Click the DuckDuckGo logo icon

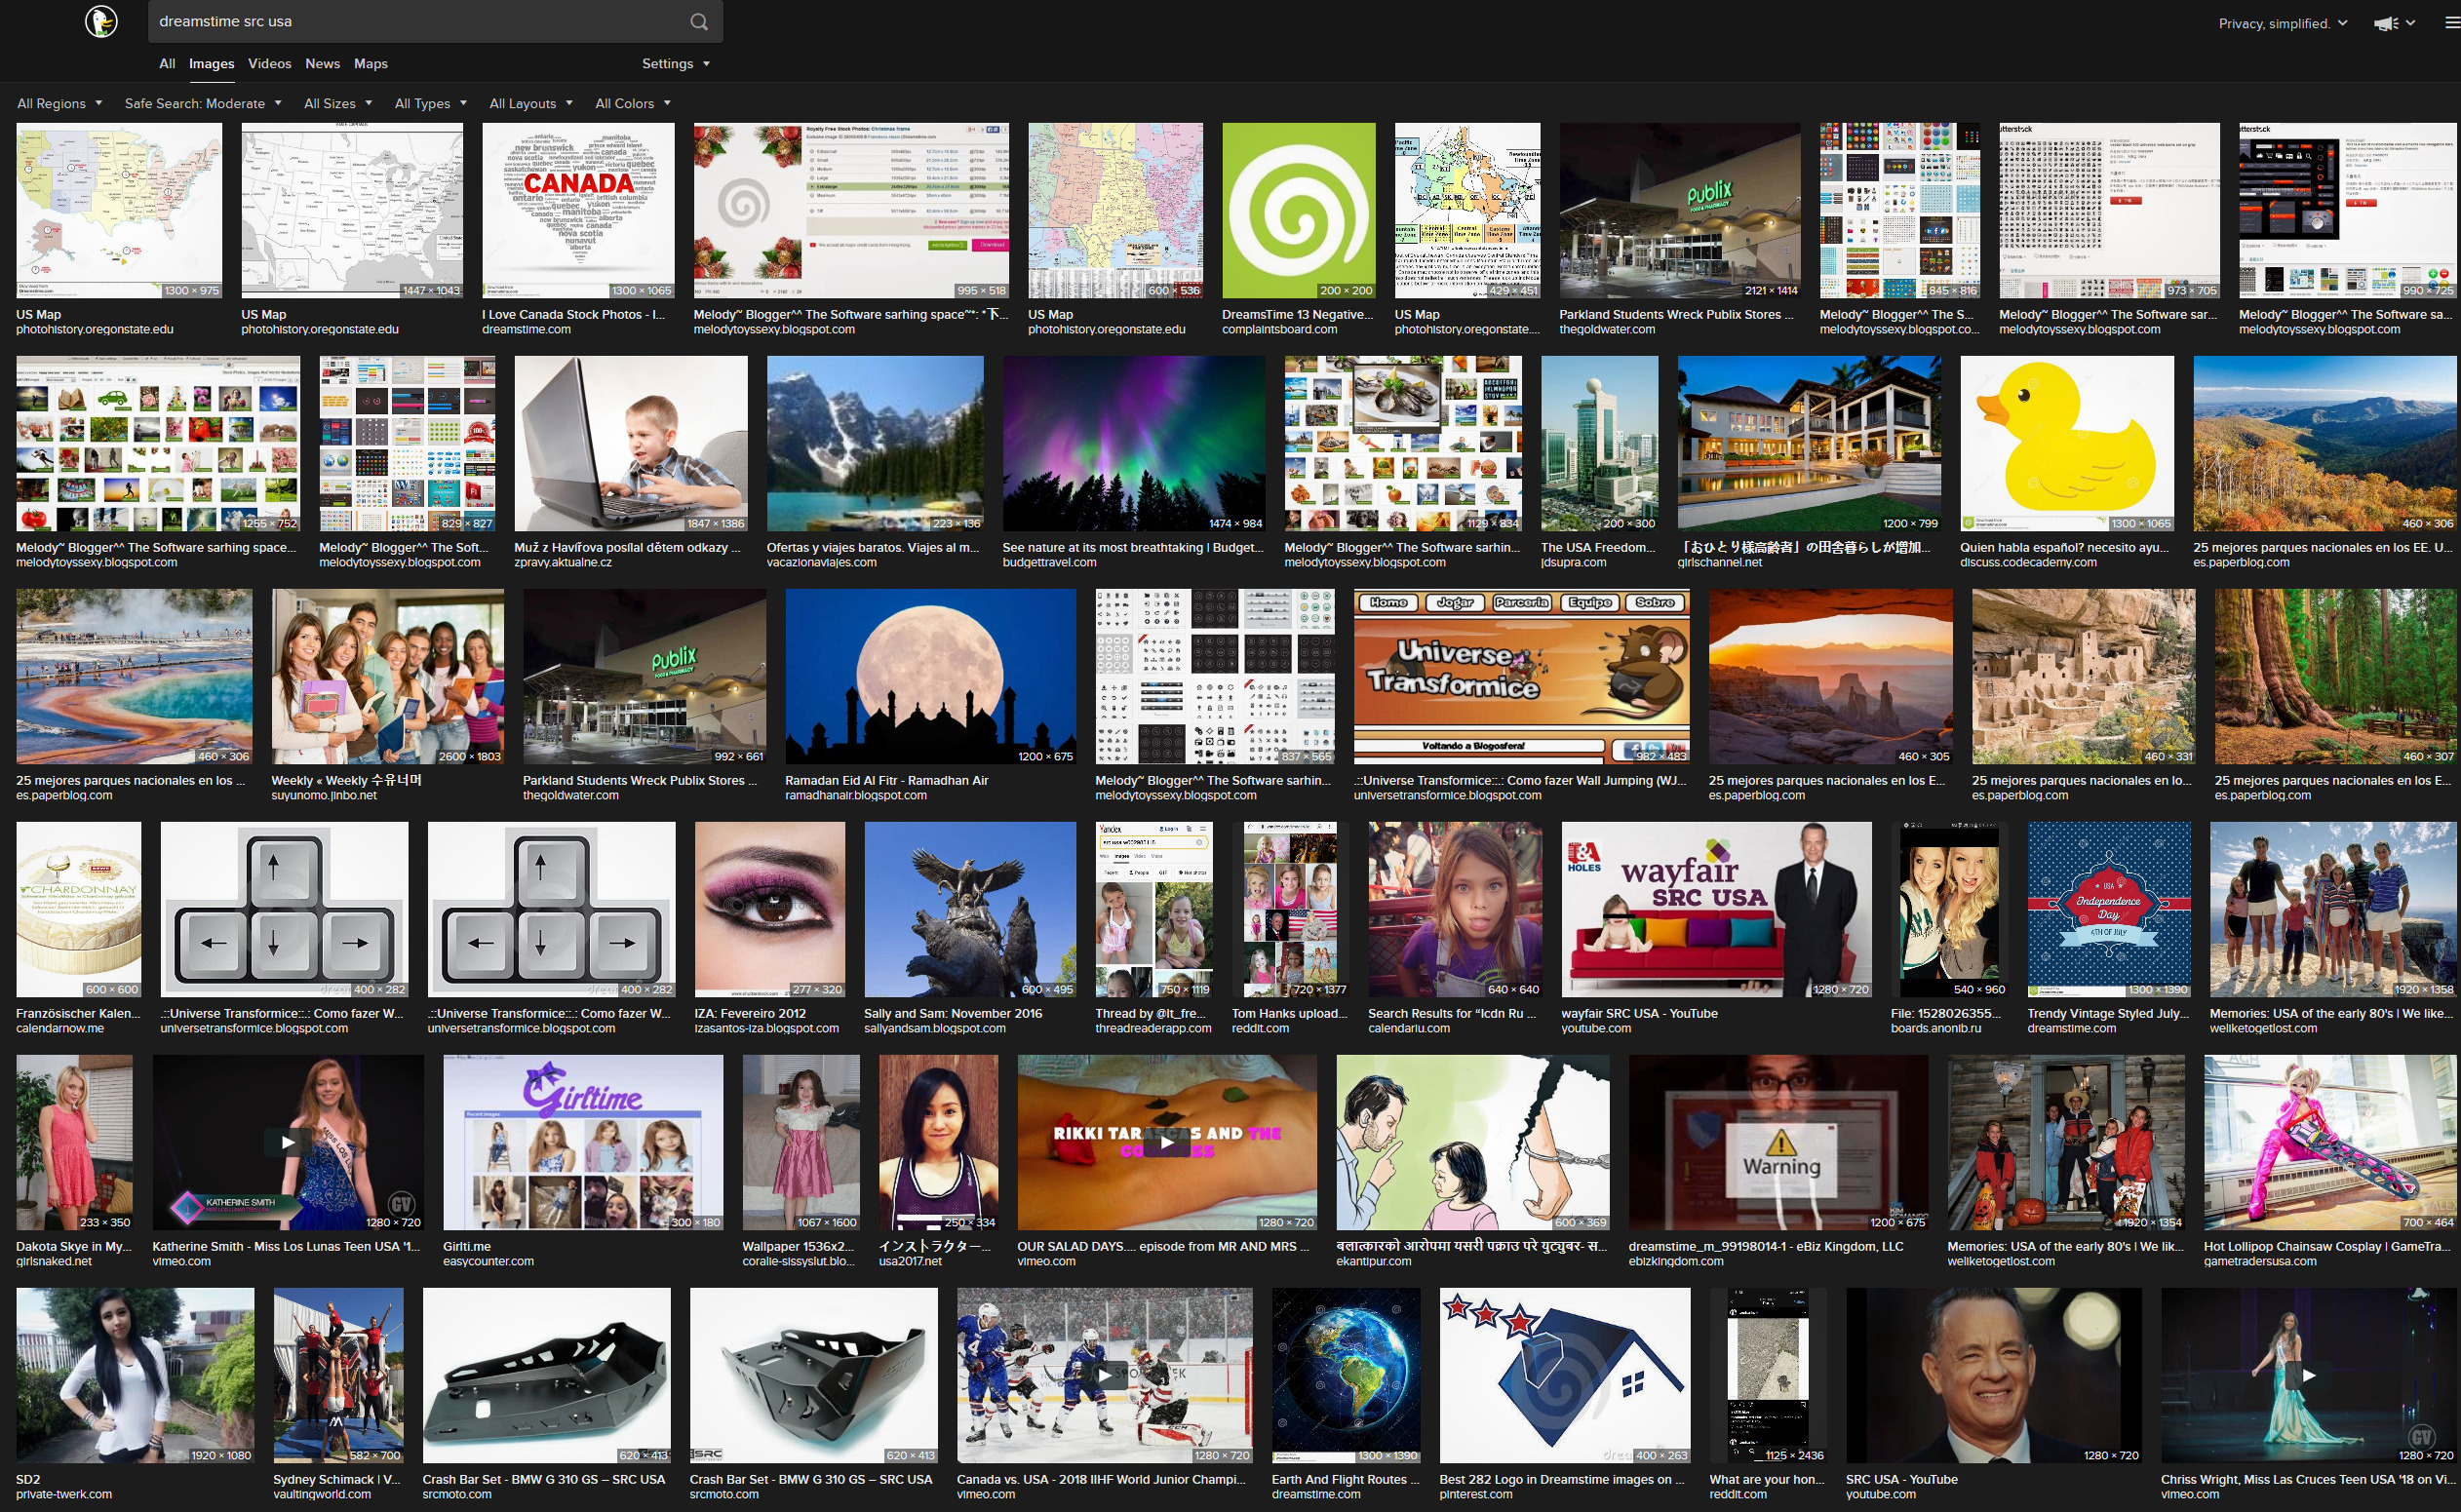(101, 21)
